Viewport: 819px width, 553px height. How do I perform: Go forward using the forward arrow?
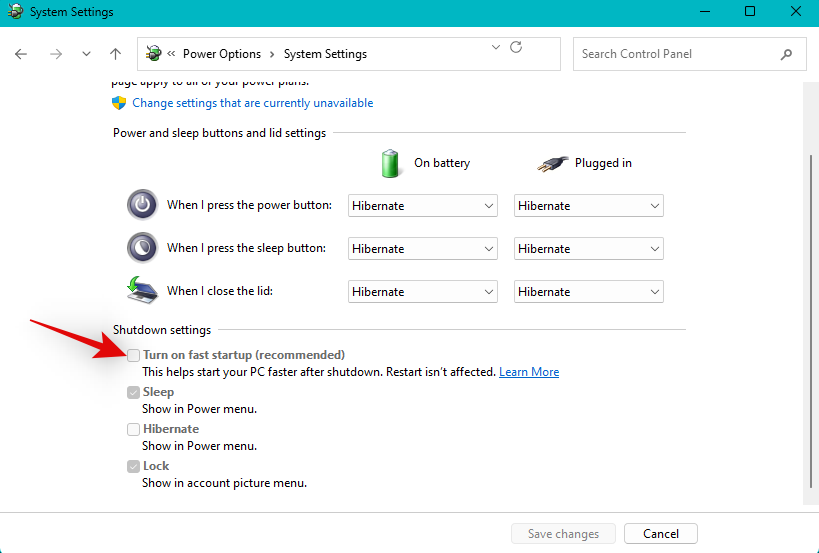pos(56,54)
